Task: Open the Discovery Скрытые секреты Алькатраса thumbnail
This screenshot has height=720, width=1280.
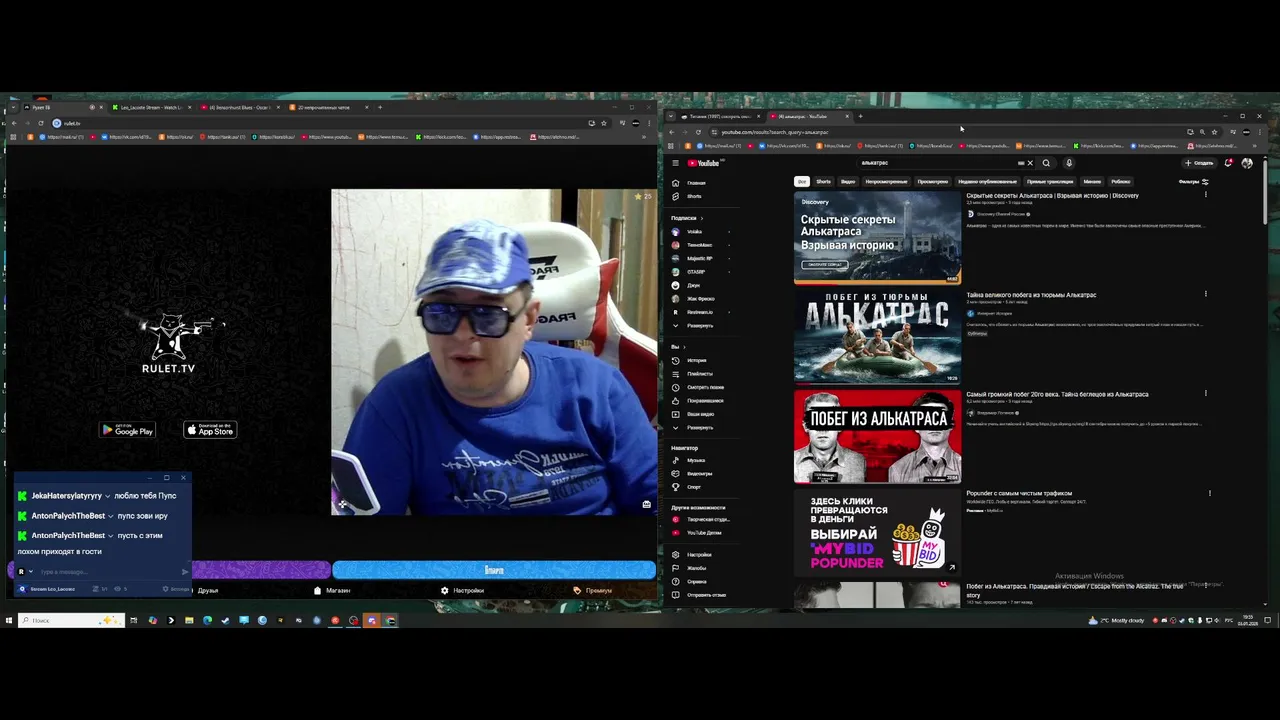Action: [877, 237]
